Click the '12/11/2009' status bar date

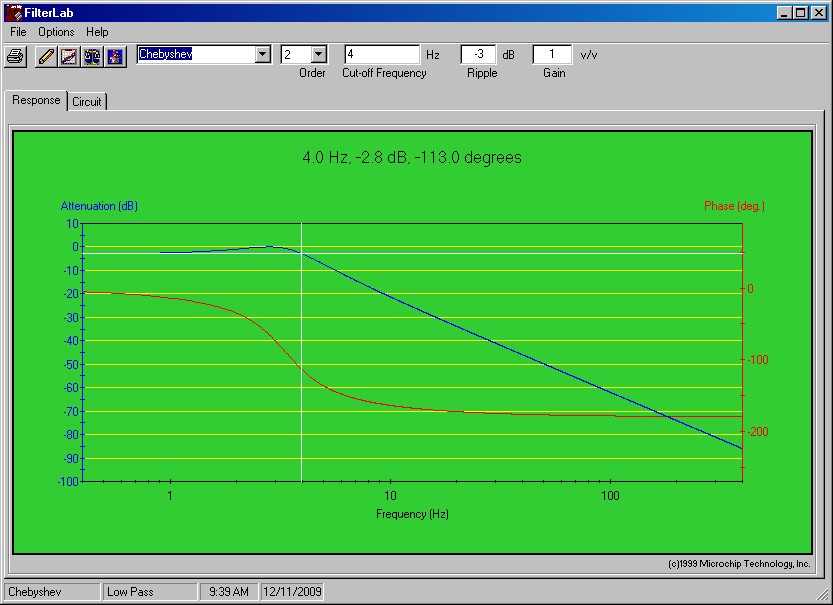tap(292, 592)
